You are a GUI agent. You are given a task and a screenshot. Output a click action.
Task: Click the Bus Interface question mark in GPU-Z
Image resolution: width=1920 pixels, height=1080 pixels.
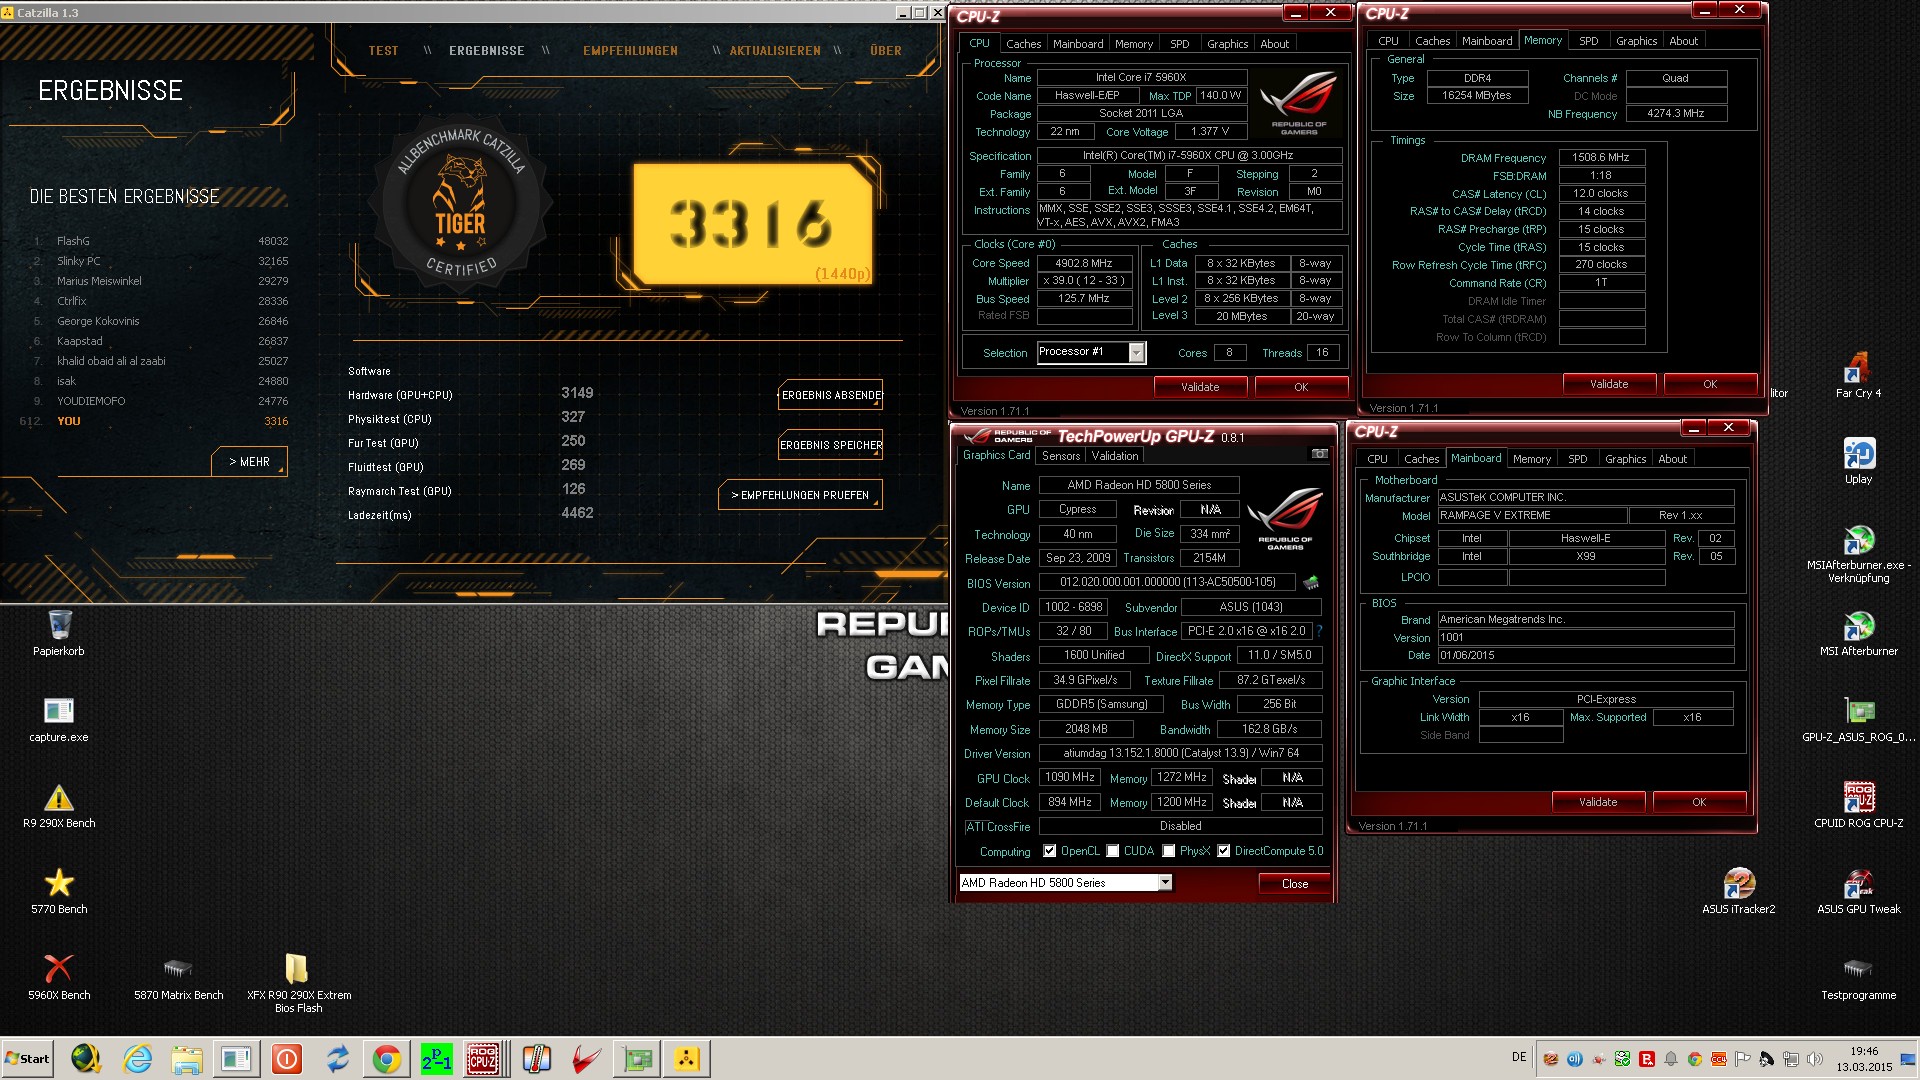tap(1319, 631)
